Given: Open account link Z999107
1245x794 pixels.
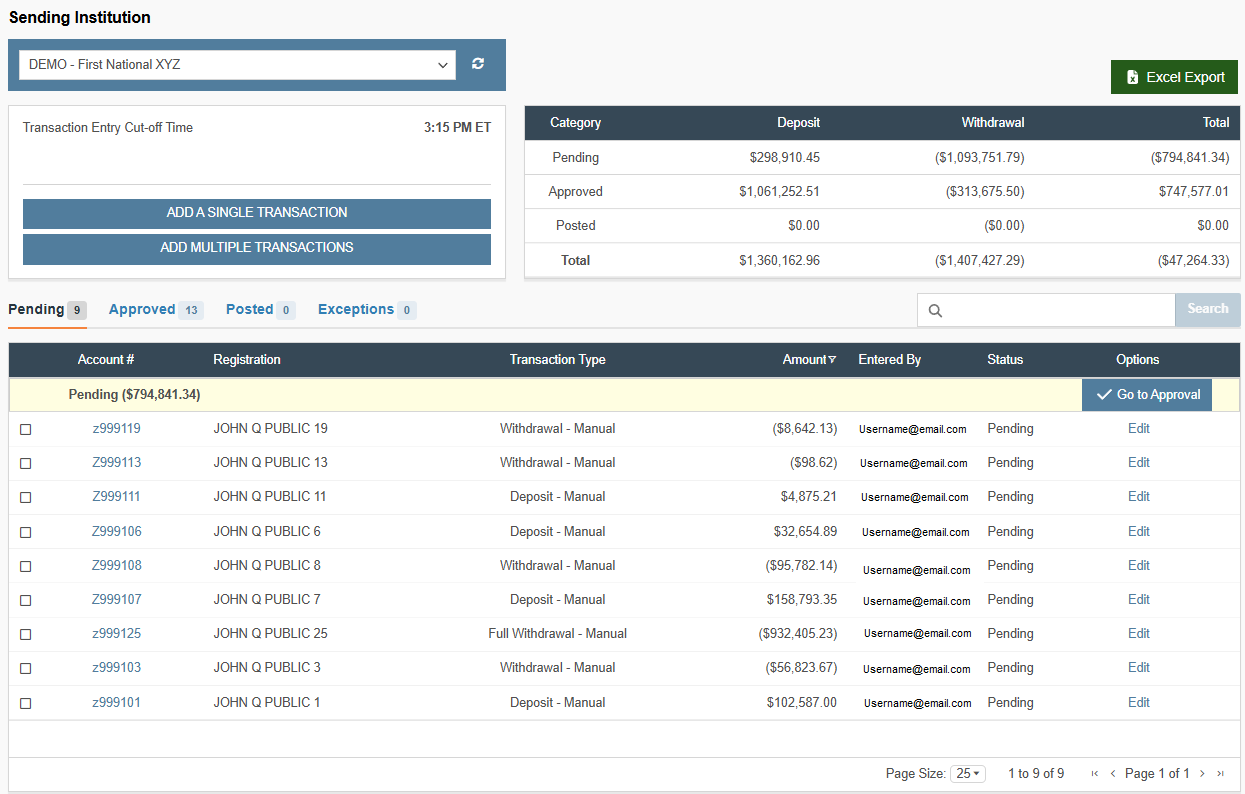Looking at the screenshot, I should pos(116,600).
